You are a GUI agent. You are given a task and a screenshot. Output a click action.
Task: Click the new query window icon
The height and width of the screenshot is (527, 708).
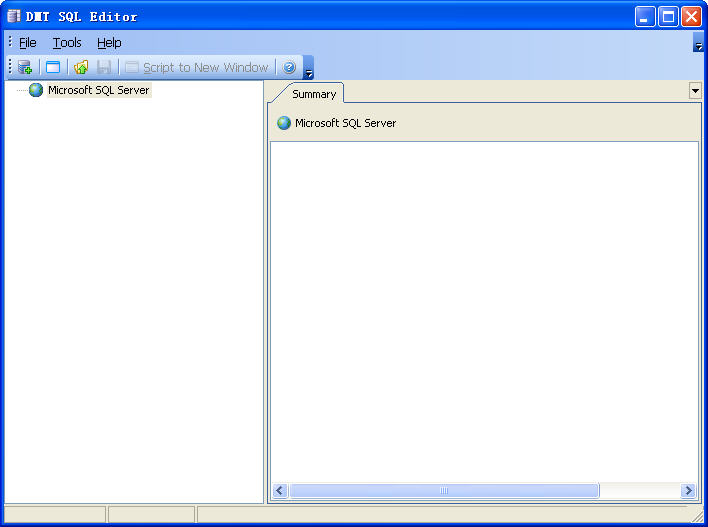click(x=53, y=68)
